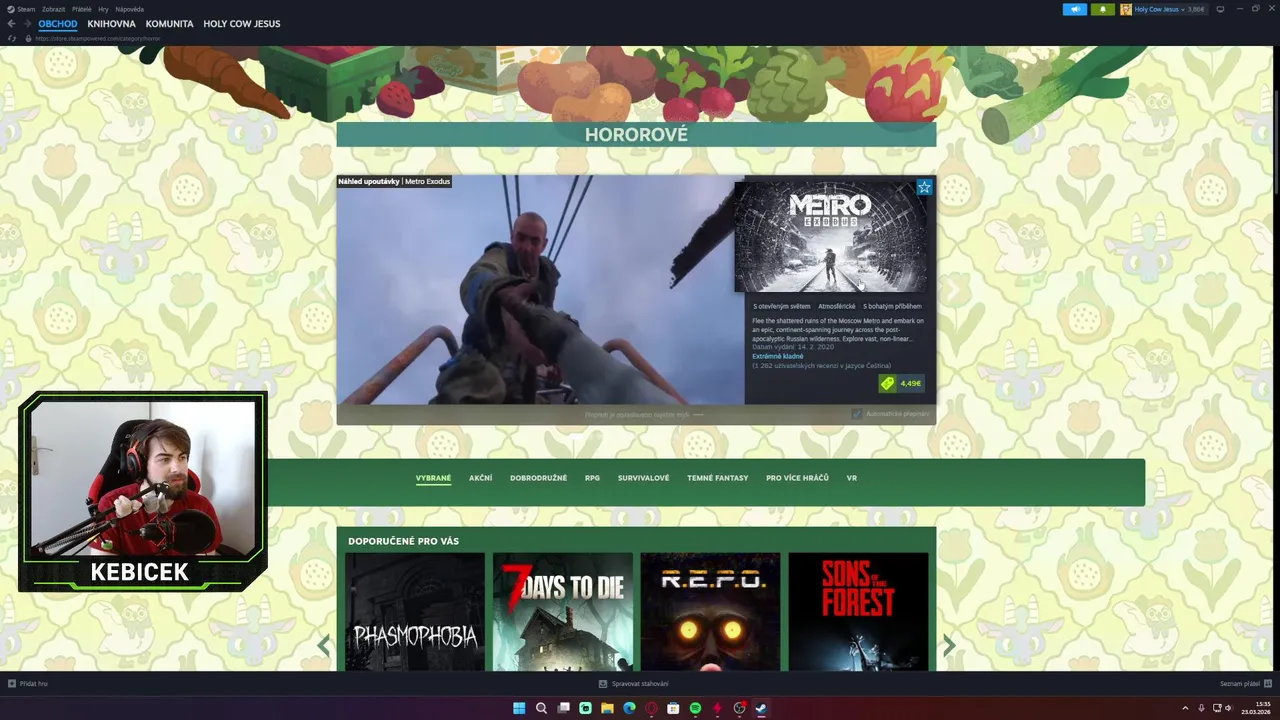The width and height of the screenshot is (1280, 720).
Task: Click the S otevřeným světem tag
Action: coord(782,306)
